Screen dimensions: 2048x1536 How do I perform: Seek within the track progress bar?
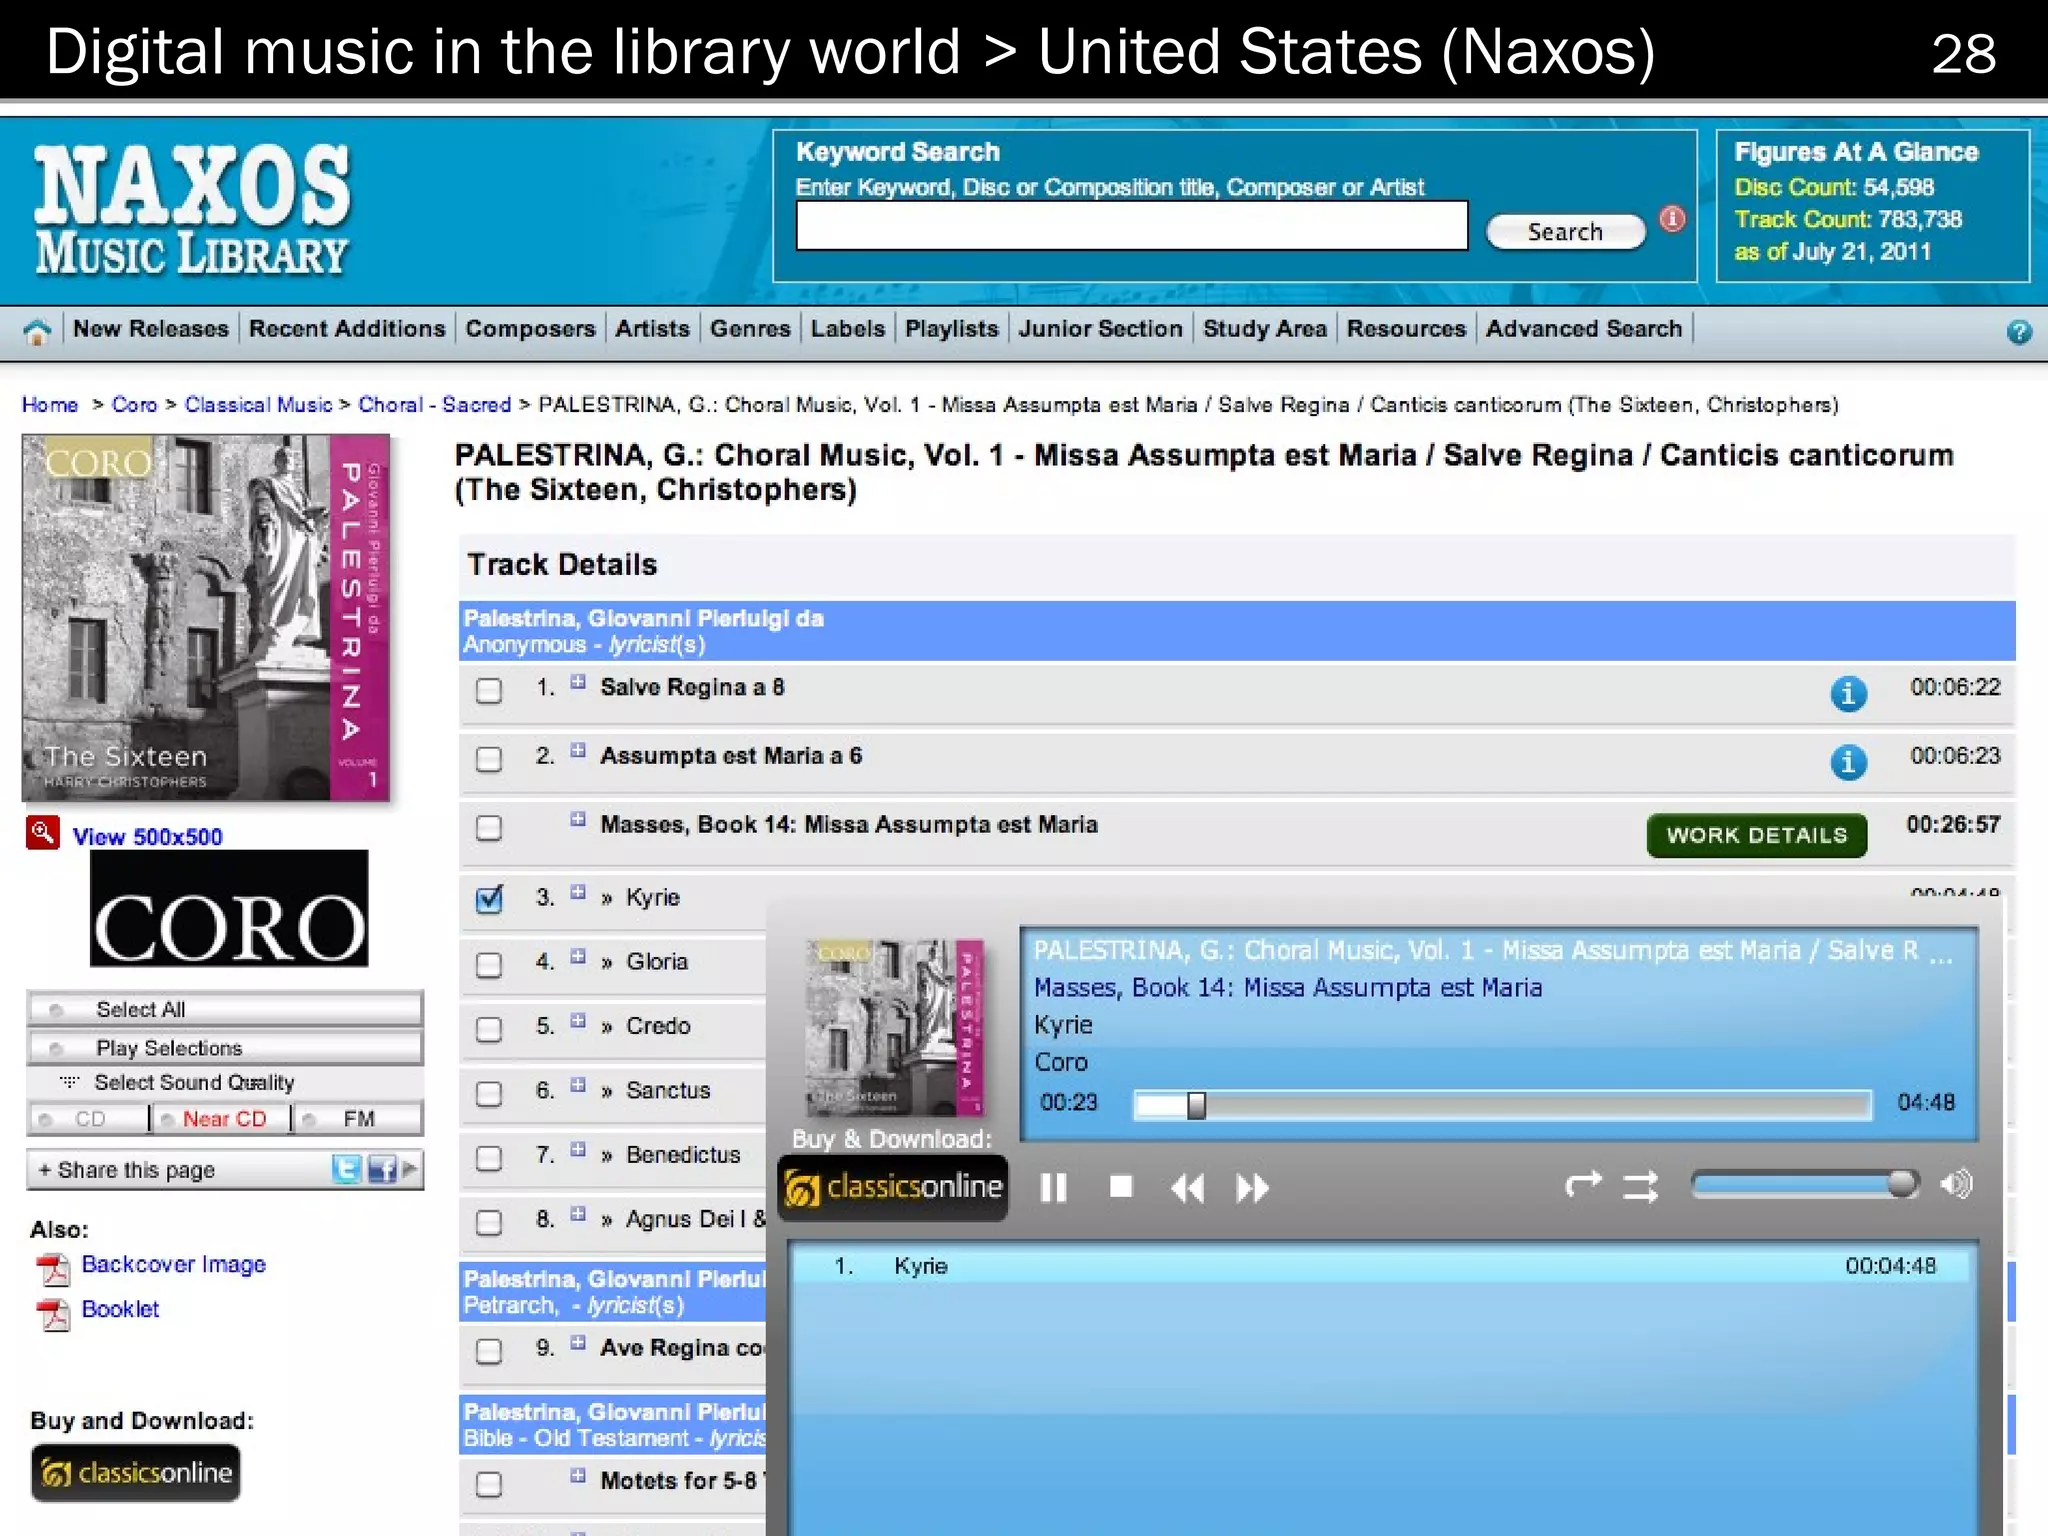pyautogui.click(x=1502, y=1105)
